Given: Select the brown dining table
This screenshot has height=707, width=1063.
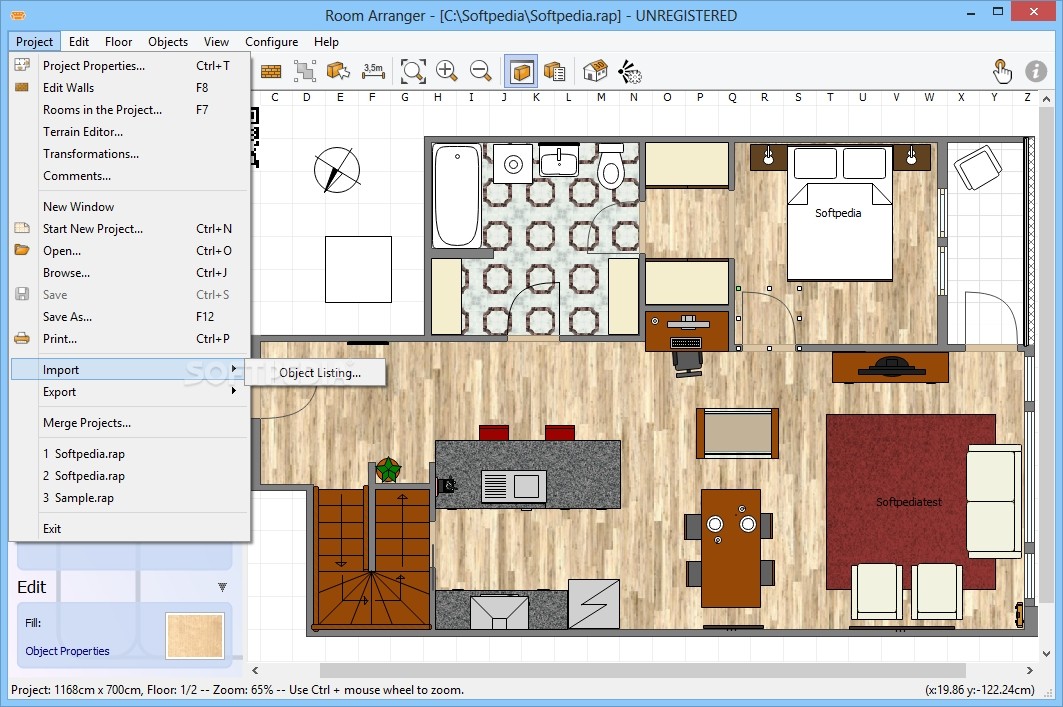Looking at the screenshot, I should pos(731,548).
